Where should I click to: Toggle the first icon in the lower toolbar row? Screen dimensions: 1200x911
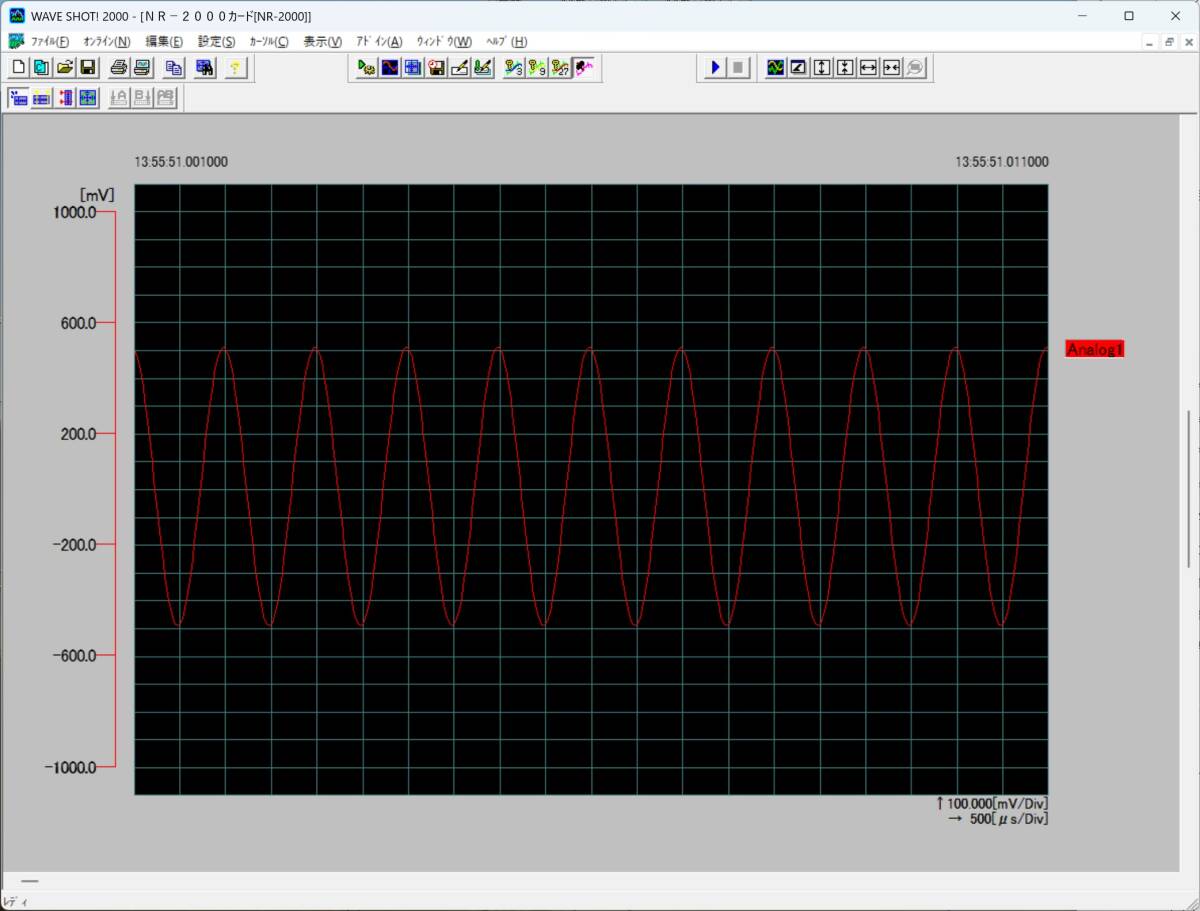(x=19, y=98)
